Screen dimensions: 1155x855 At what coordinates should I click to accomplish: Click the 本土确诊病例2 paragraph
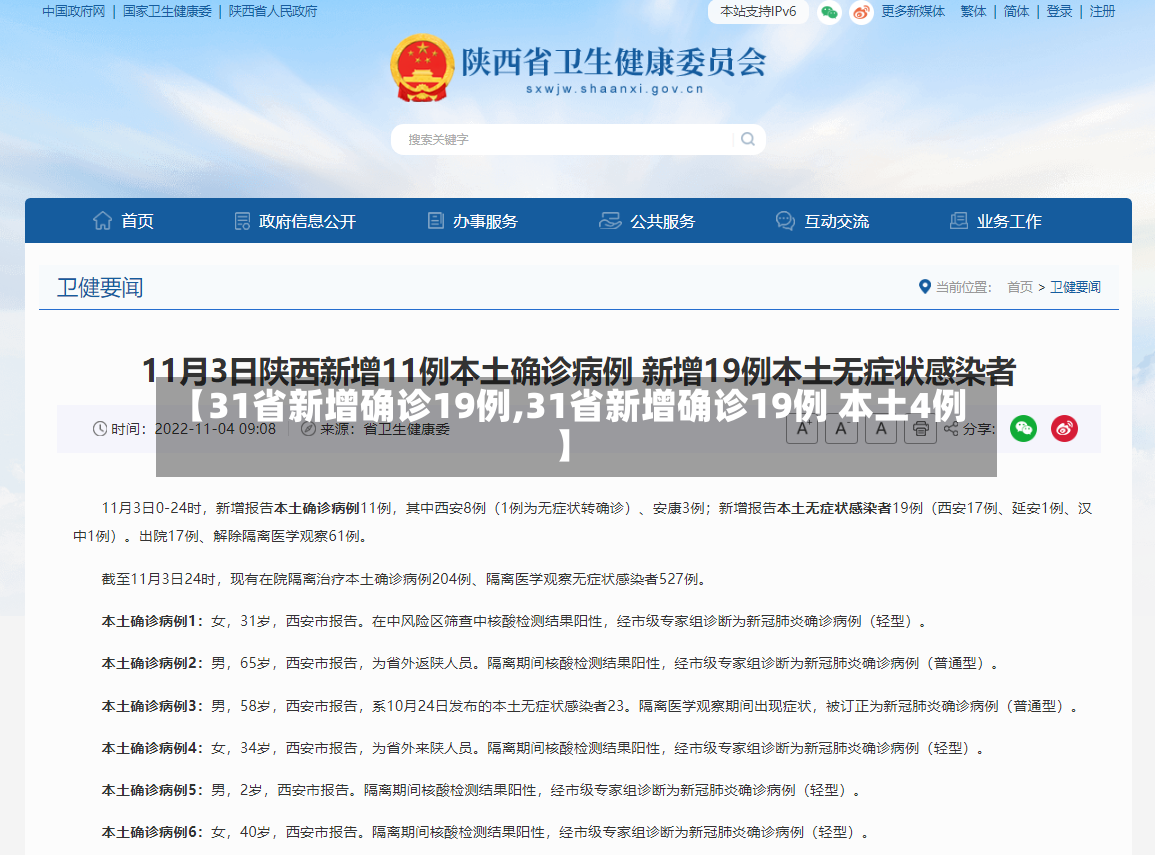552,663
